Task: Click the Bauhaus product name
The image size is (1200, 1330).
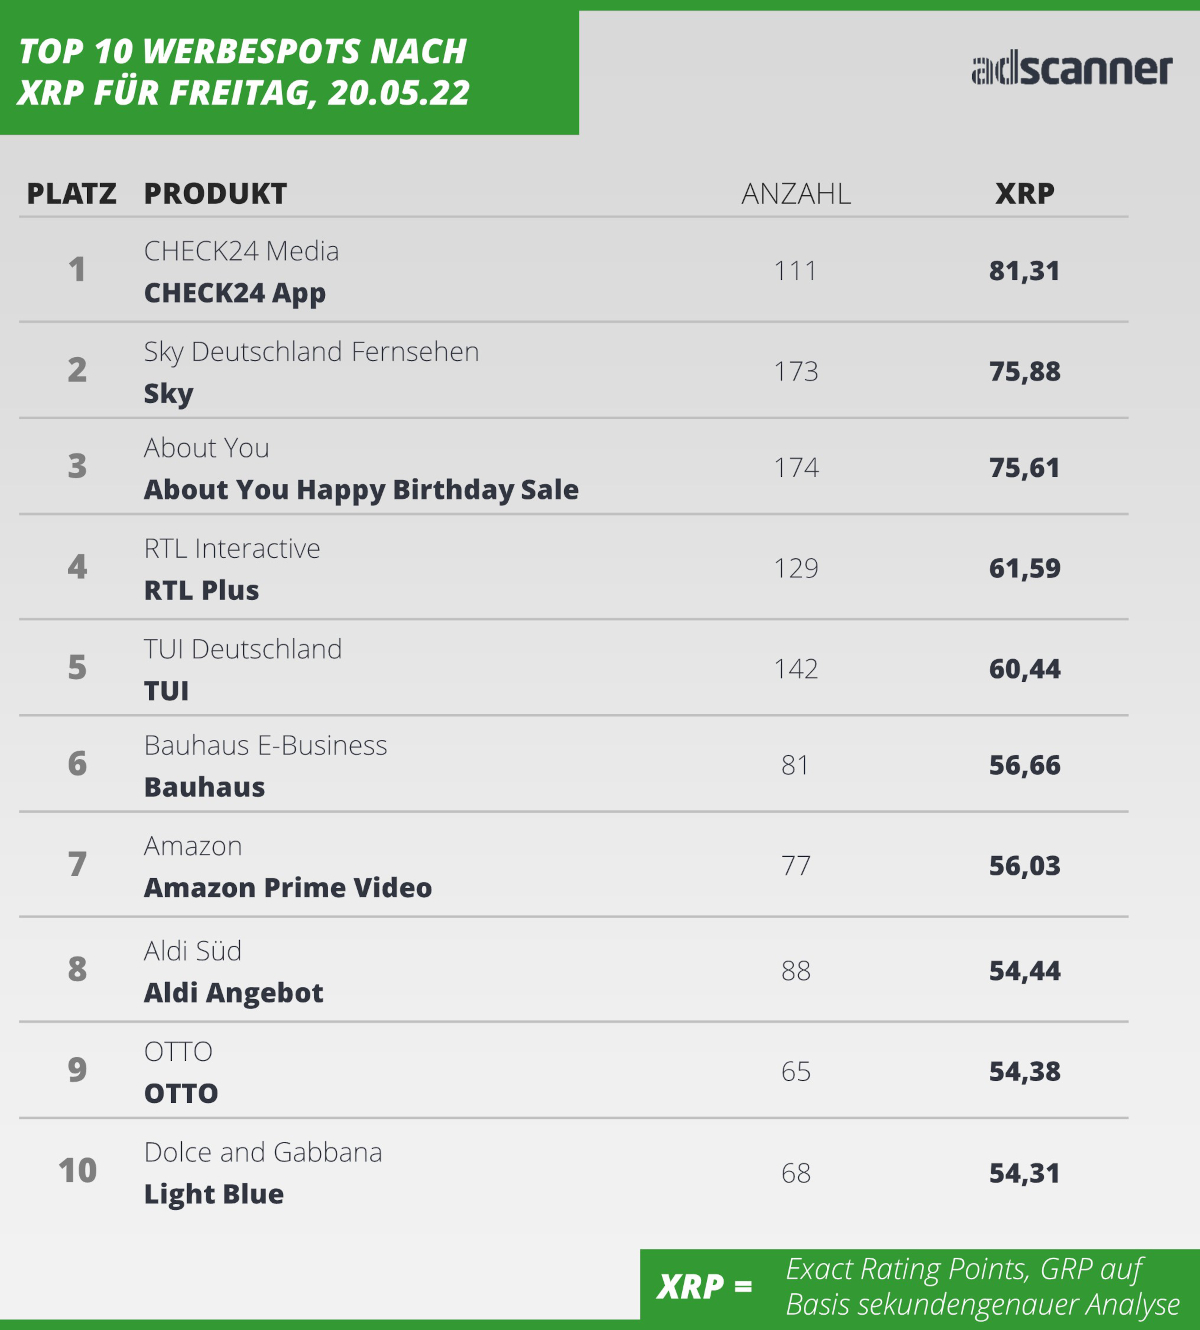Action: click(204, 788)
